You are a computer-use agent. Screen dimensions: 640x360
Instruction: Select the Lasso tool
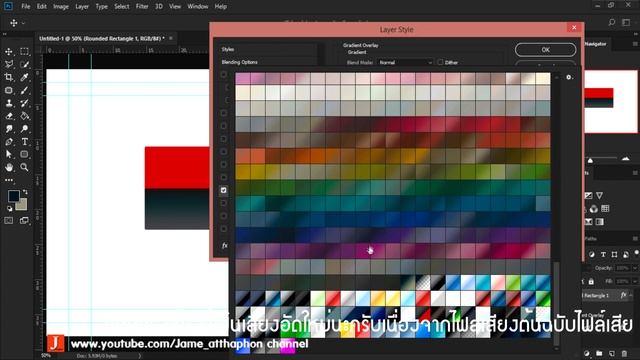point(9,64)
